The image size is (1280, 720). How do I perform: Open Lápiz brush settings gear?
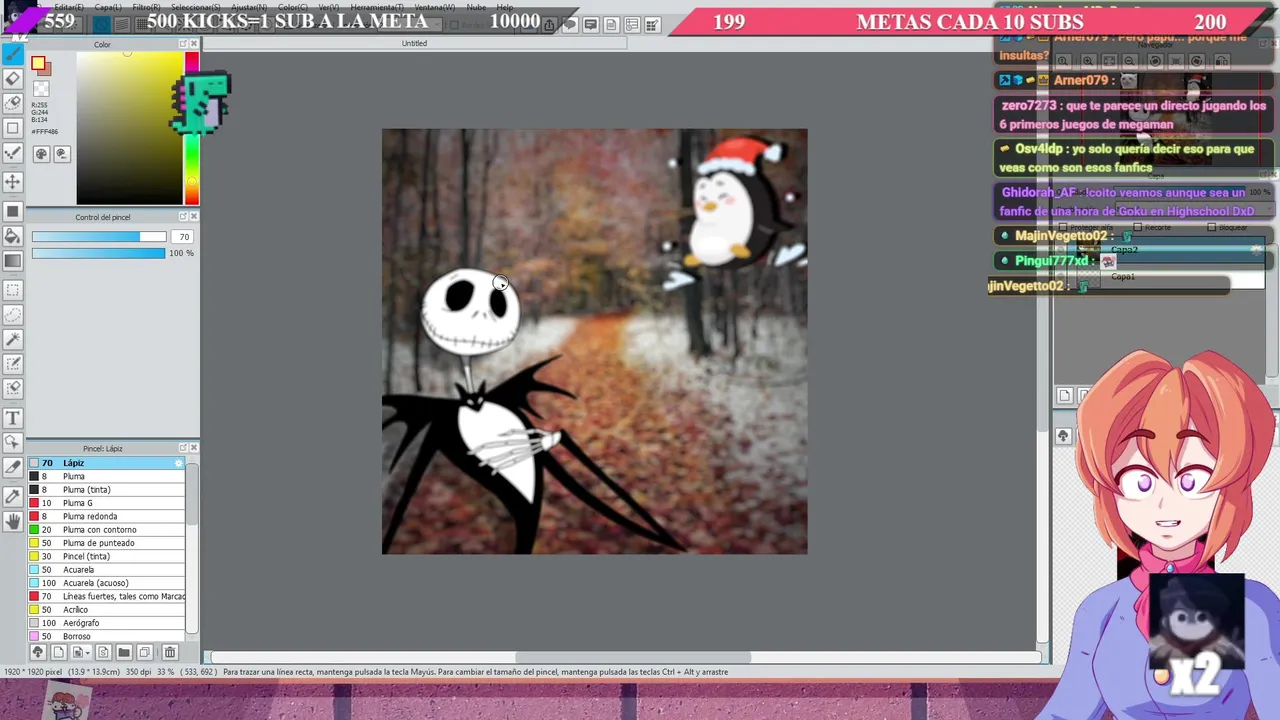[179, 463]
